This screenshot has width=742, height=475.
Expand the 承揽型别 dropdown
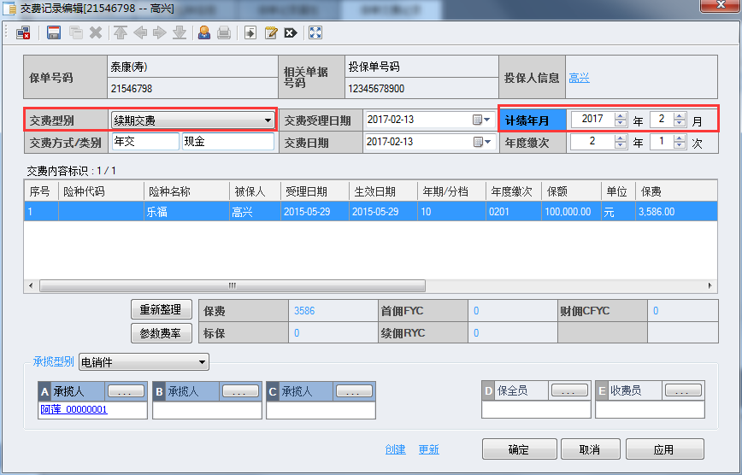click(x=202, y=362)
